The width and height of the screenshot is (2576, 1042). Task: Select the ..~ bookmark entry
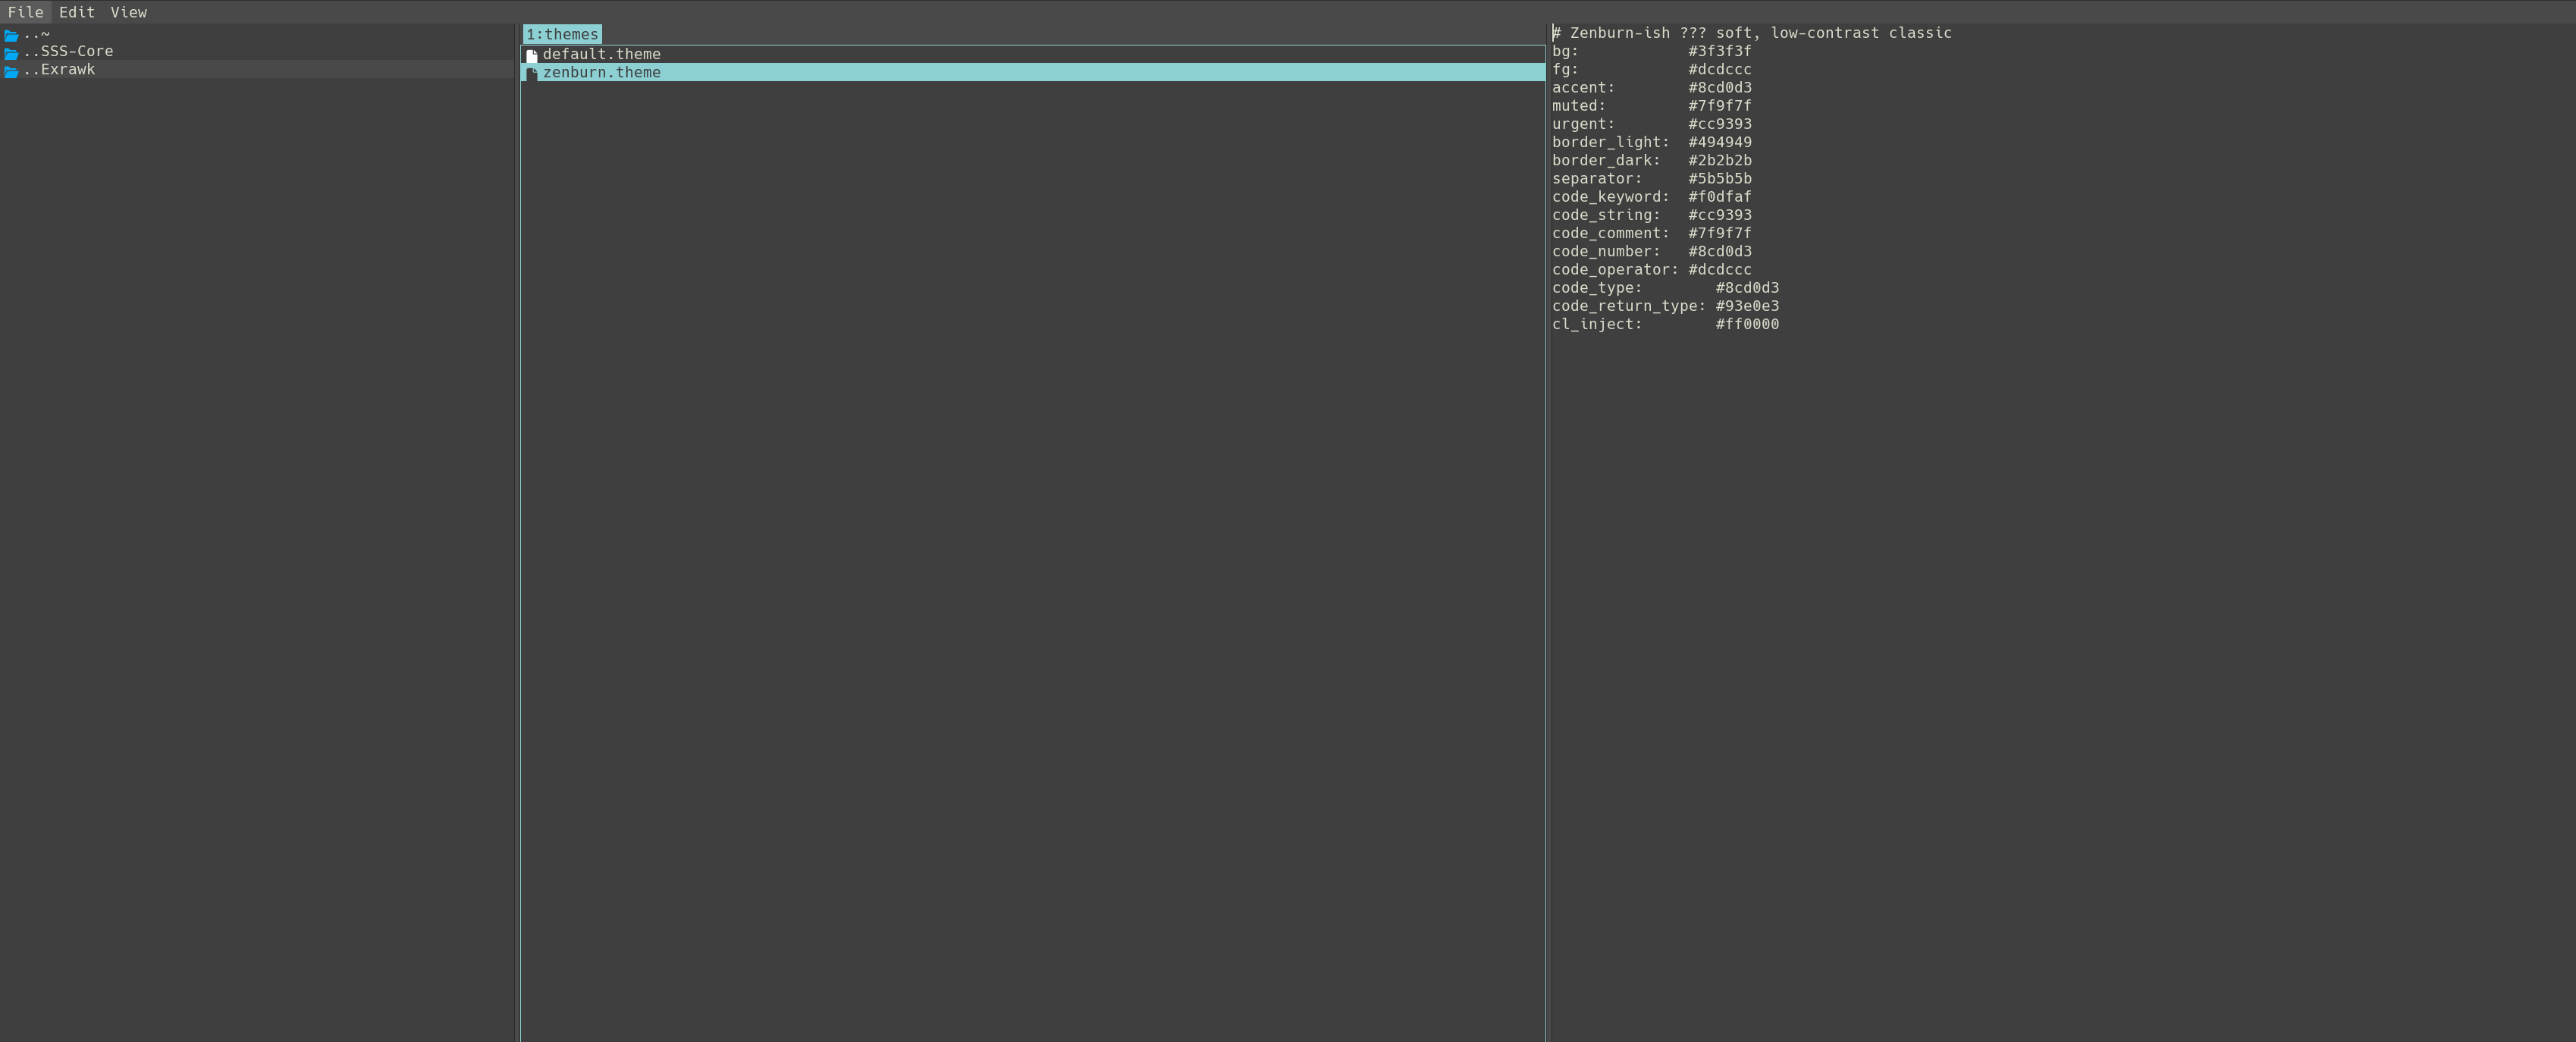coord(257,33)
